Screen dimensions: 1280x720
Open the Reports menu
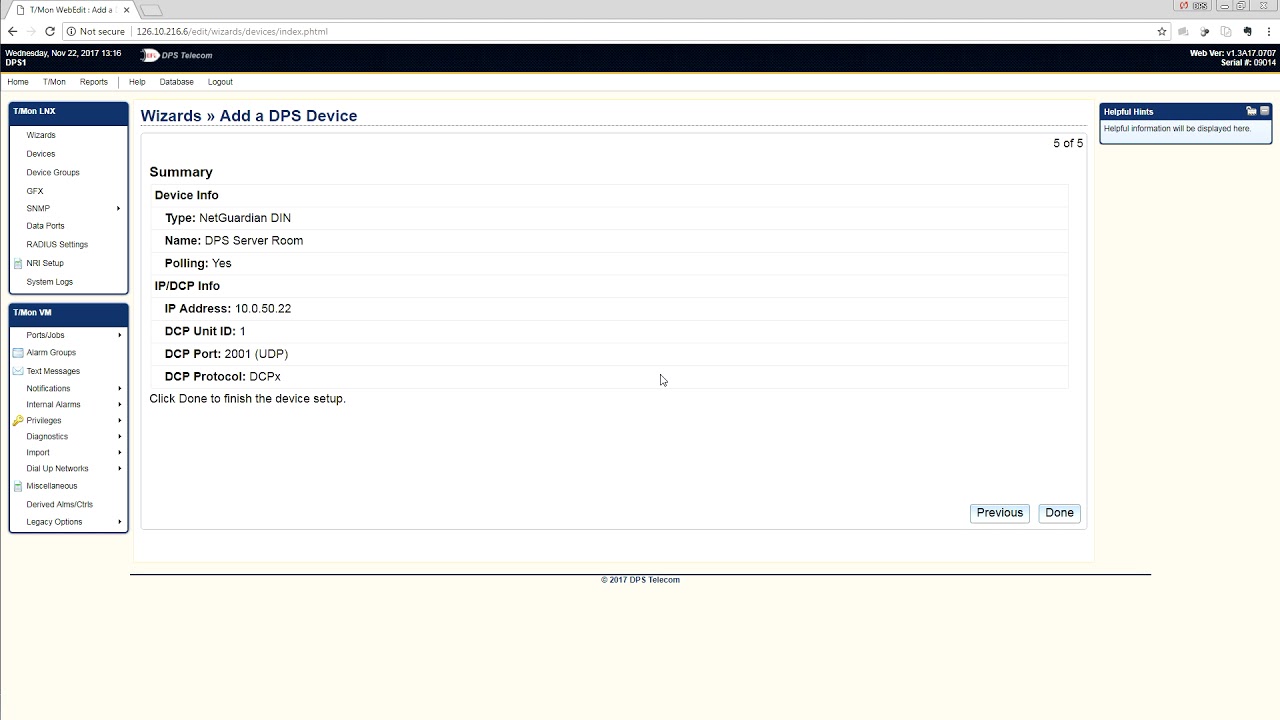pos(94,82)
